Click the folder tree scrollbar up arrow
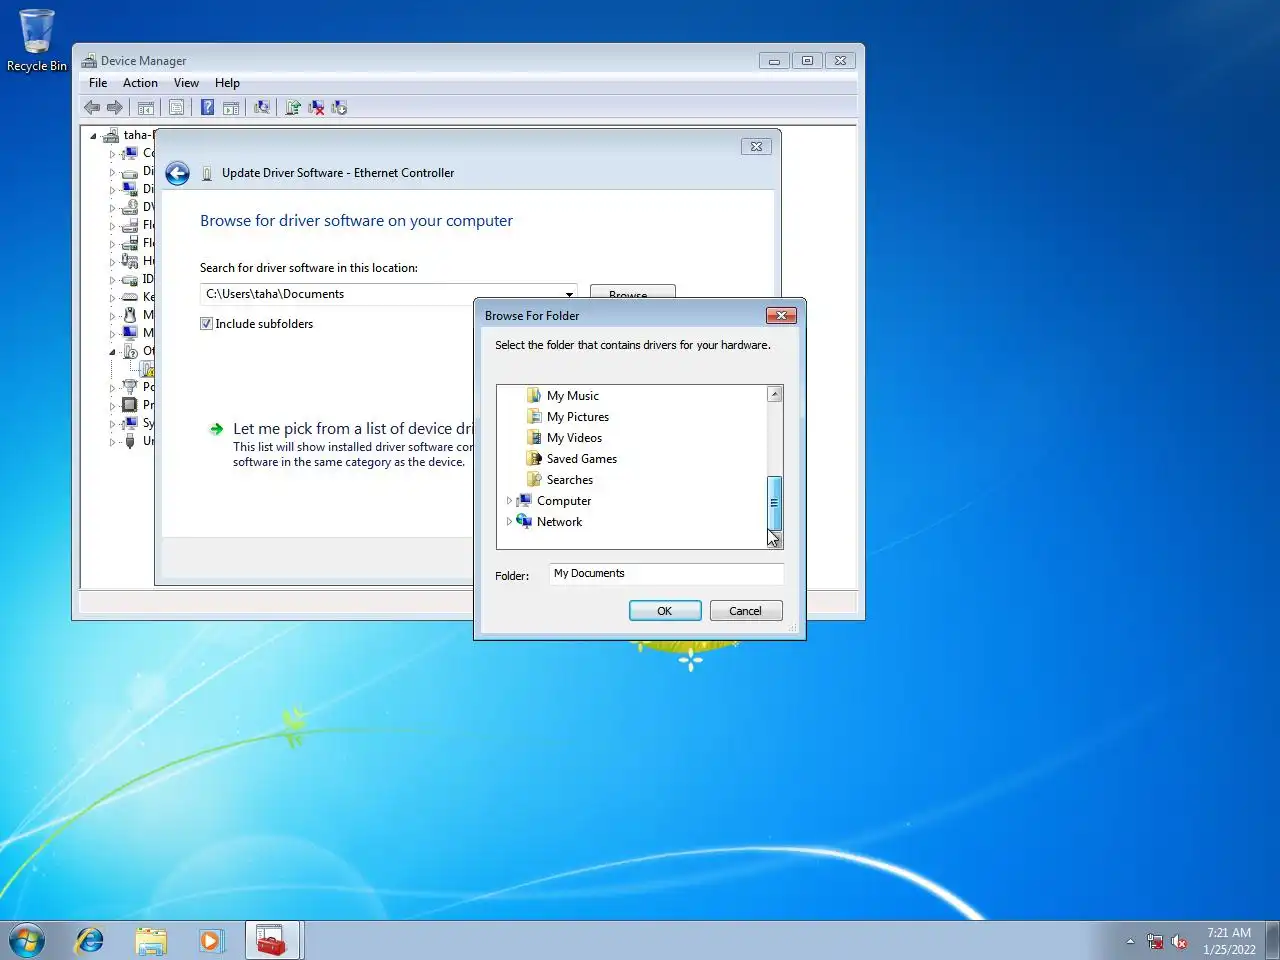The height and width of the screenshot is (960, 1280). coord(774,394)
